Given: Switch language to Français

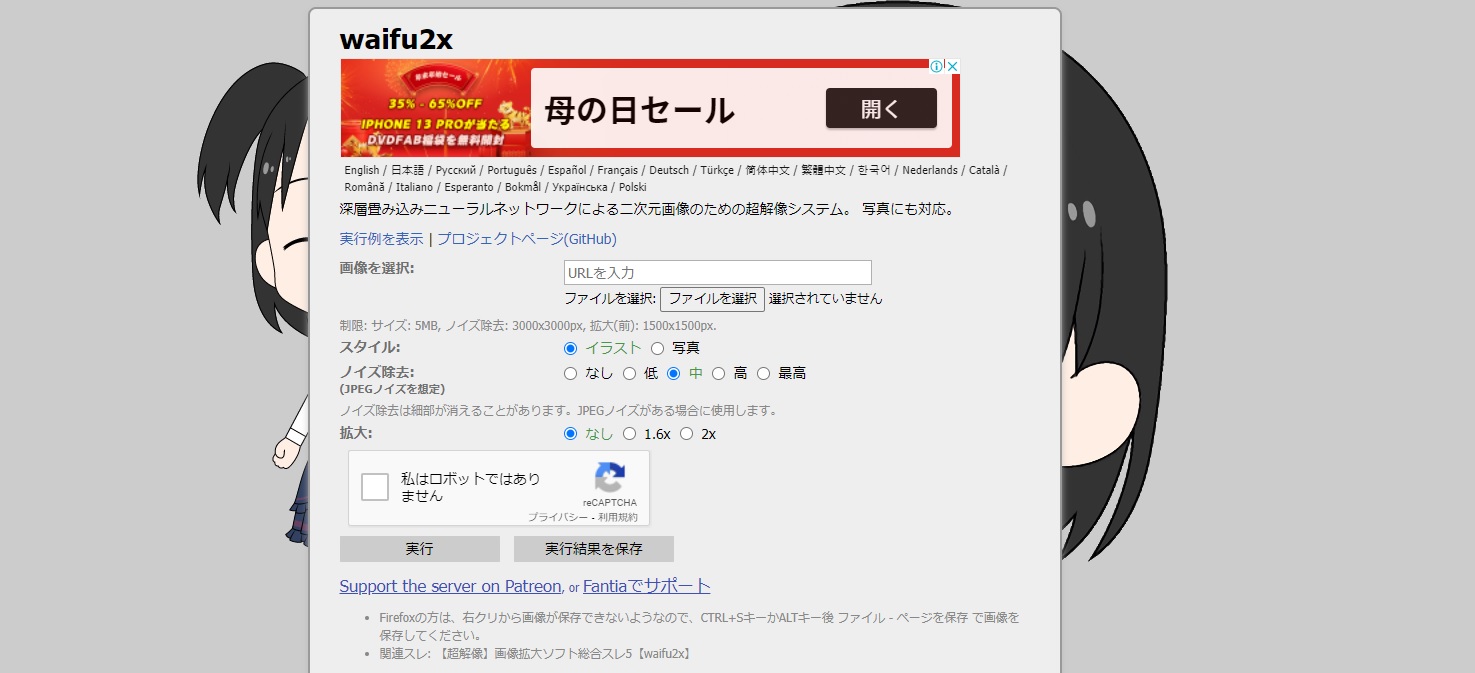Looking at the screenshot, I should point(618,170).
